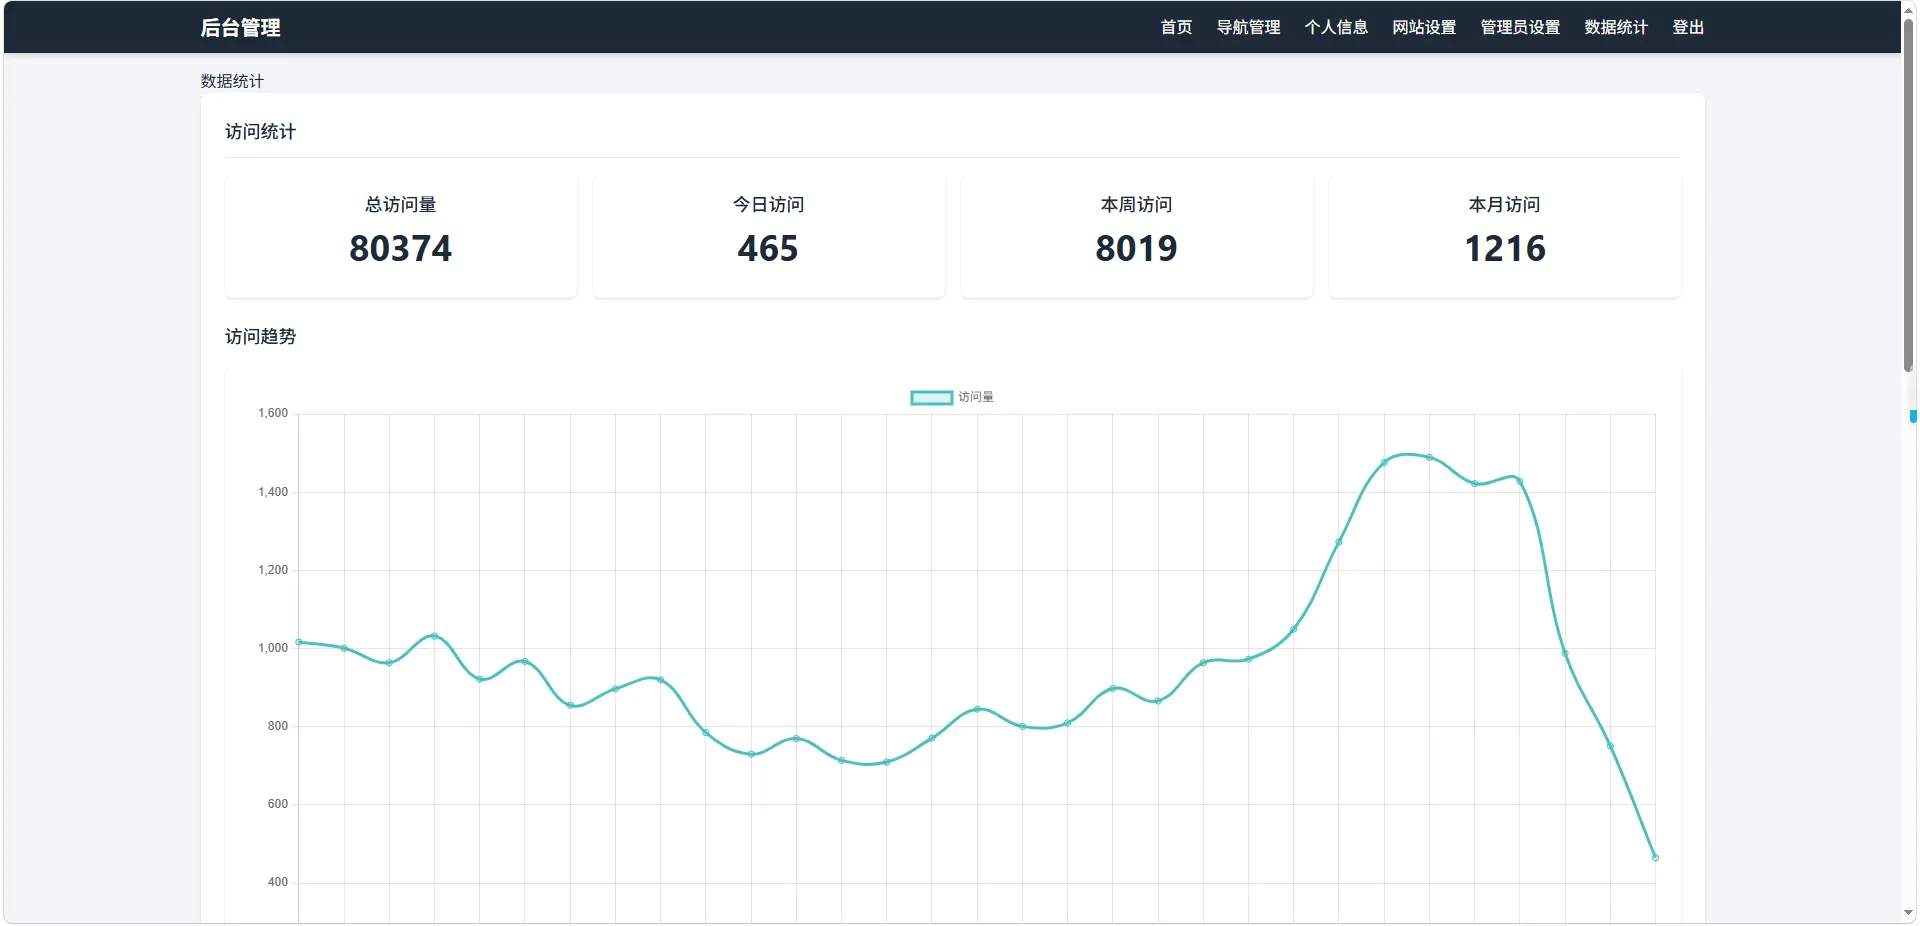Open 网站设置 from the top nav
The height and width of the screenshot is (926, 1920).
[x=1424, y=27]
